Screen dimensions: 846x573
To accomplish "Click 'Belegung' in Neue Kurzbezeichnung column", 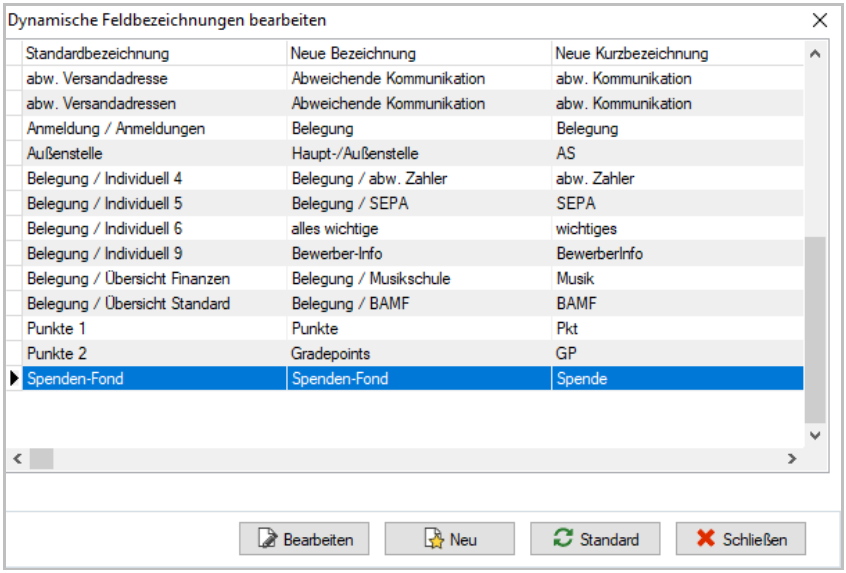I will coord(678,128).
